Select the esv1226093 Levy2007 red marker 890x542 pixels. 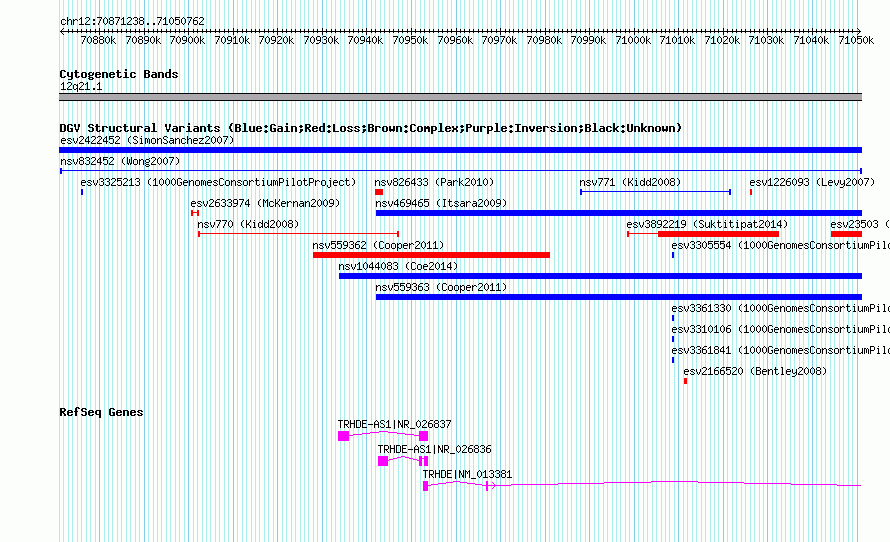tap(751, 192)
